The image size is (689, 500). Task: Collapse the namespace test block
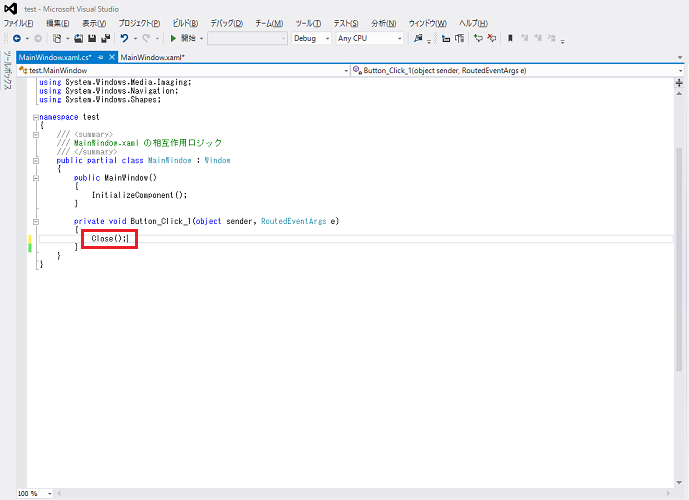(36, 117)
